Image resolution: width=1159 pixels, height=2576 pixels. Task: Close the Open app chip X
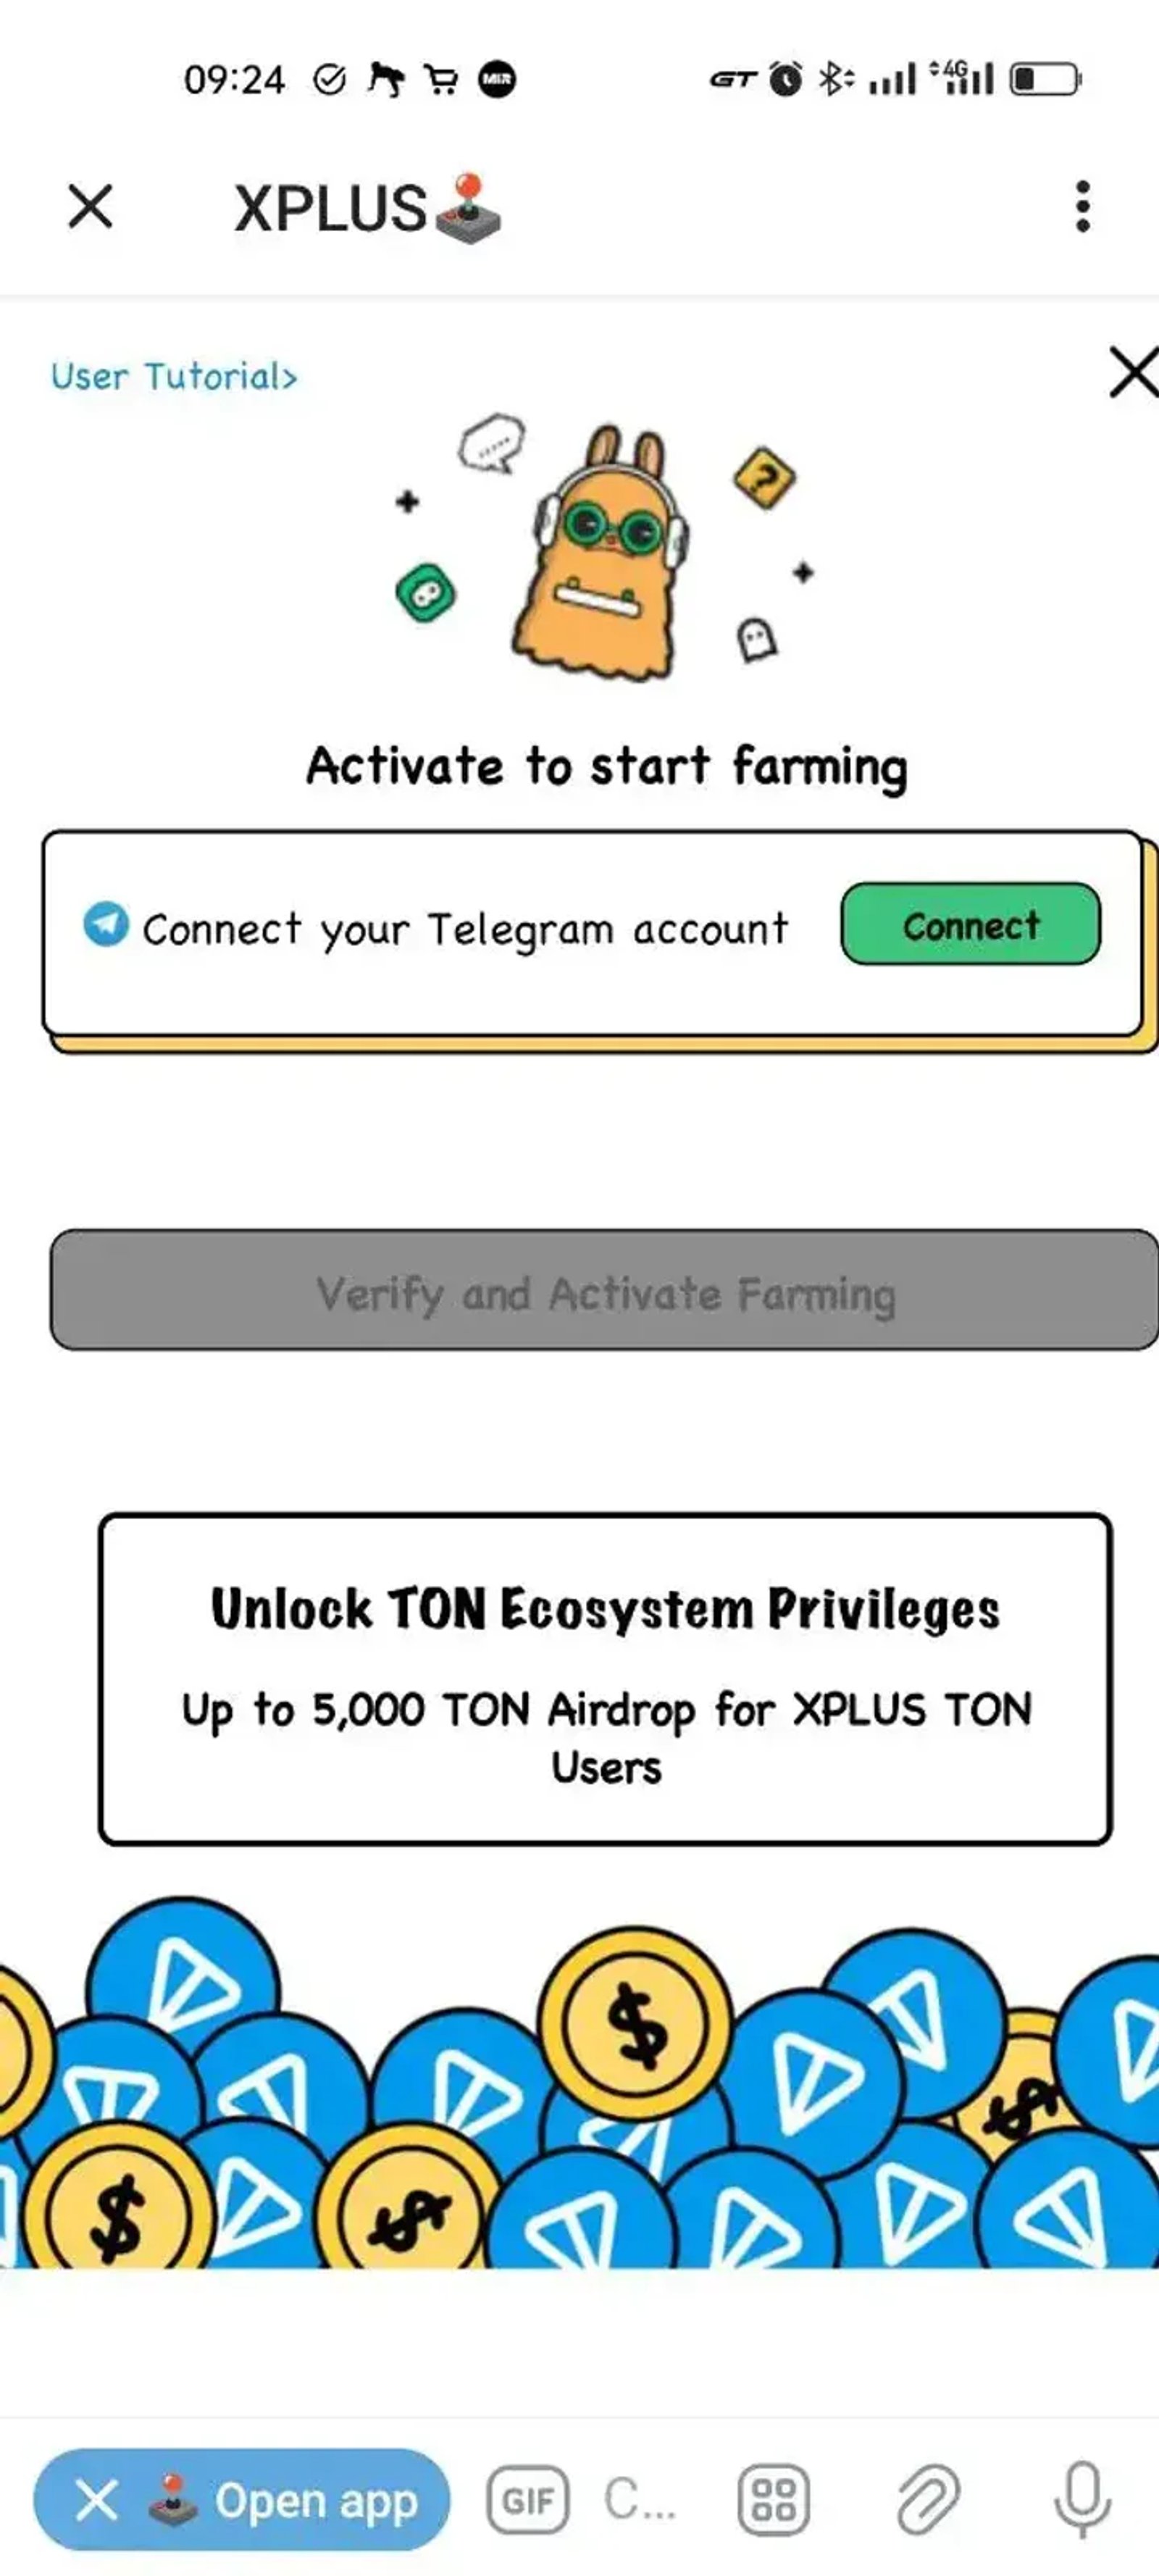coord(96,2500)
